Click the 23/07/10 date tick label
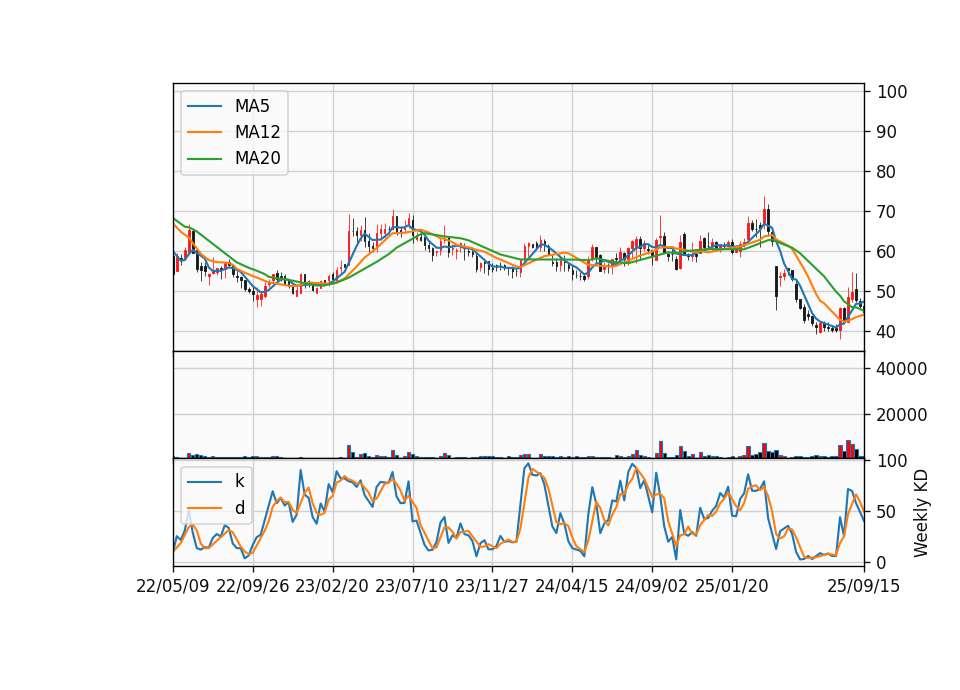Viewport: 960px width, 690px height. click(x=412, y=586)
